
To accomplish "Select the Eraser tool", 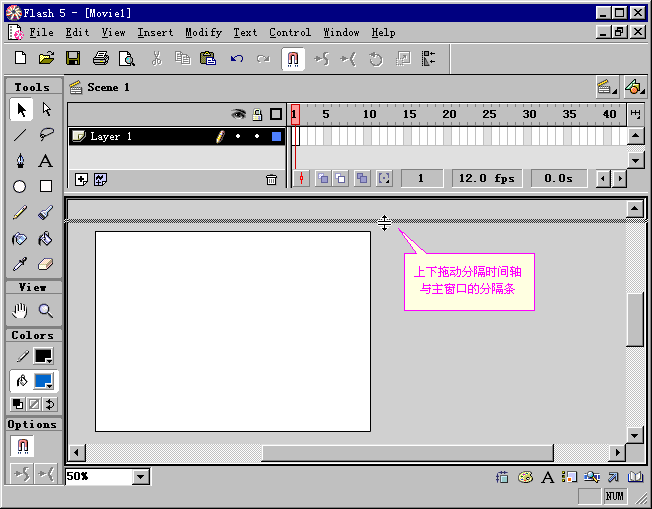I will point(46,264).
